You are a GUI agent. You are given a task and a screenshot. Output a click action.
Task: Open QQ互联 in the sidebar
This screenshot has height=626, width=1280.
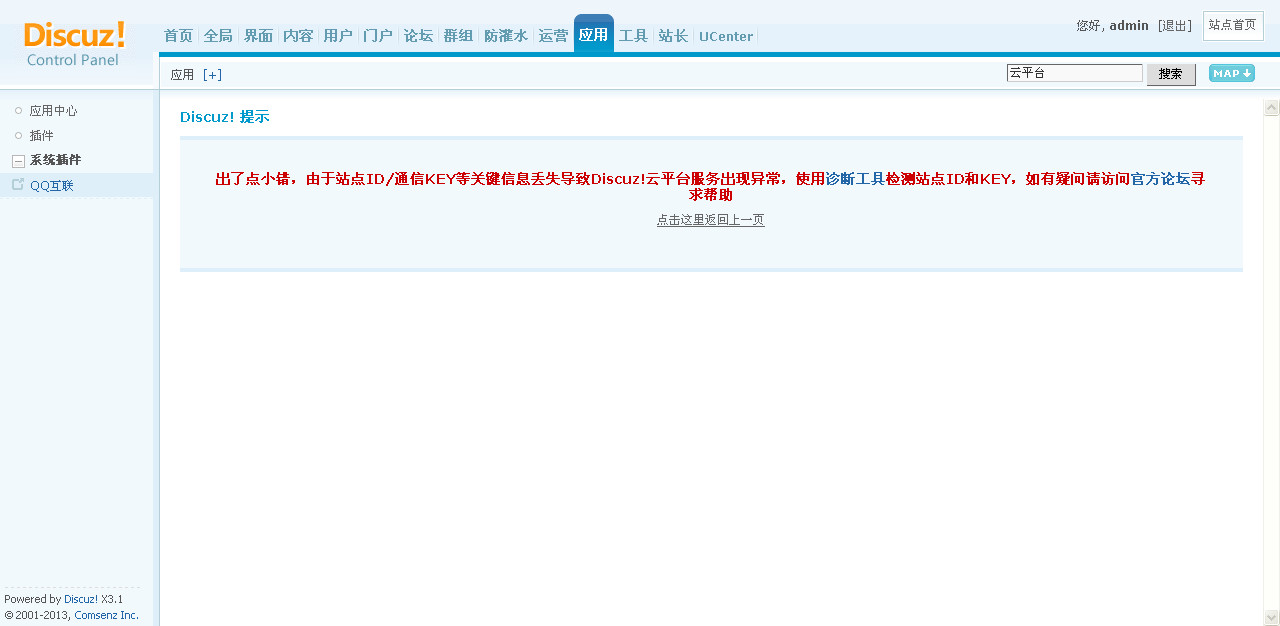(51, 186)
